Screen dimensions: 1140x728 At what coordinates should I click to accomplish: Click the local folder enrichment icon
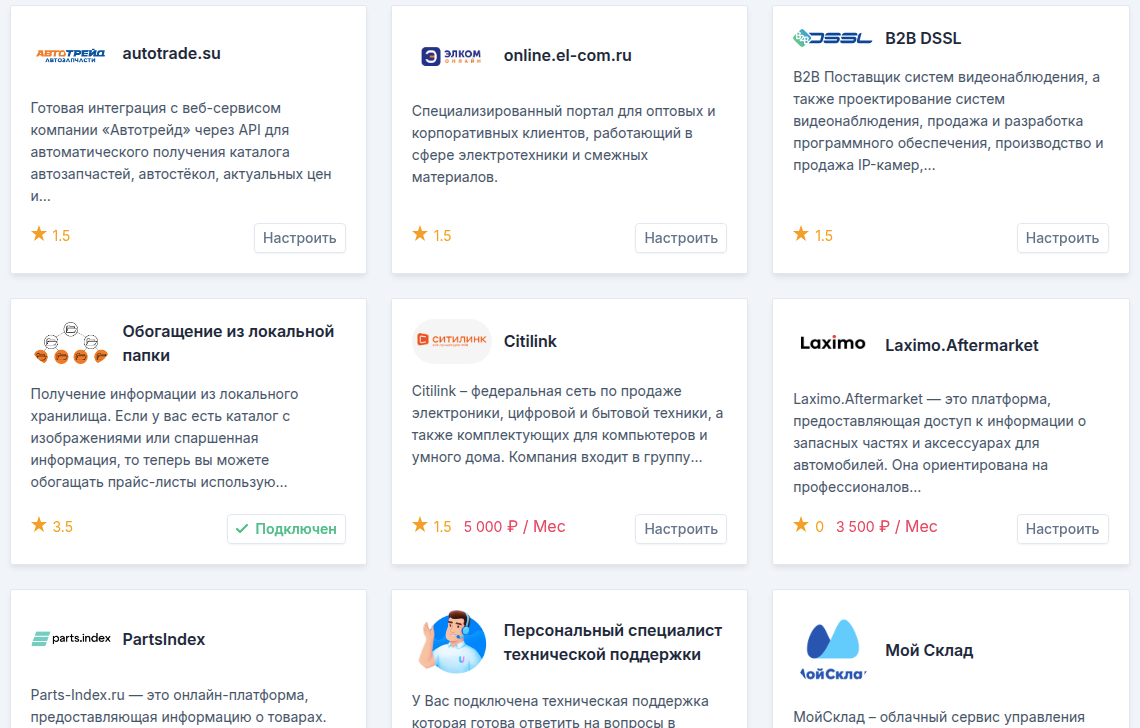pos(71,343)
